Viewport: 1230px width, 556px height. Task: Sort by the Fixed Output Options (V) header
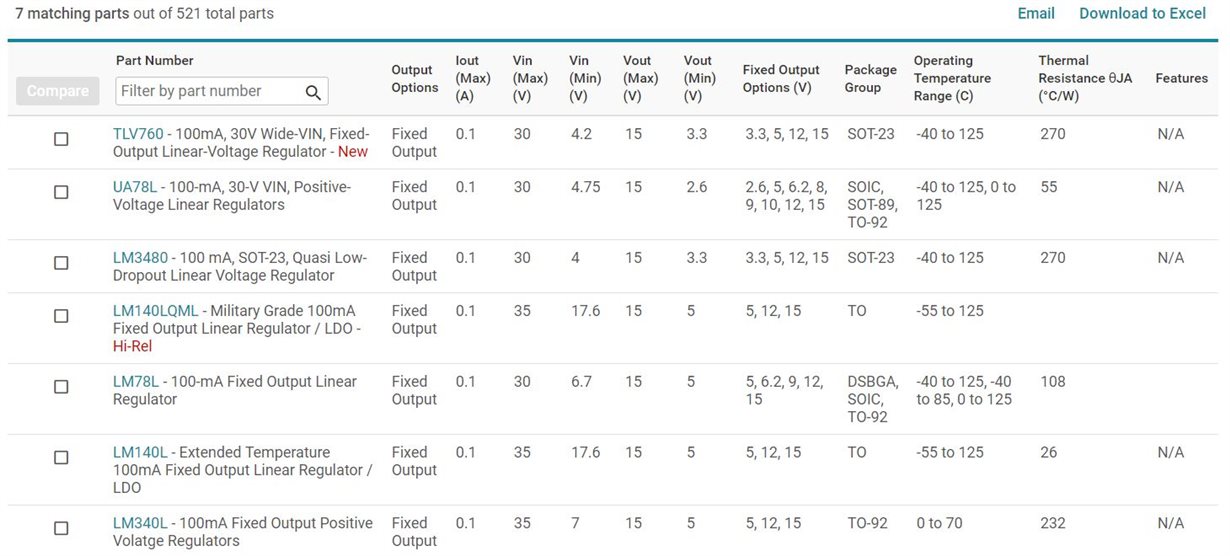pos(781,79)
